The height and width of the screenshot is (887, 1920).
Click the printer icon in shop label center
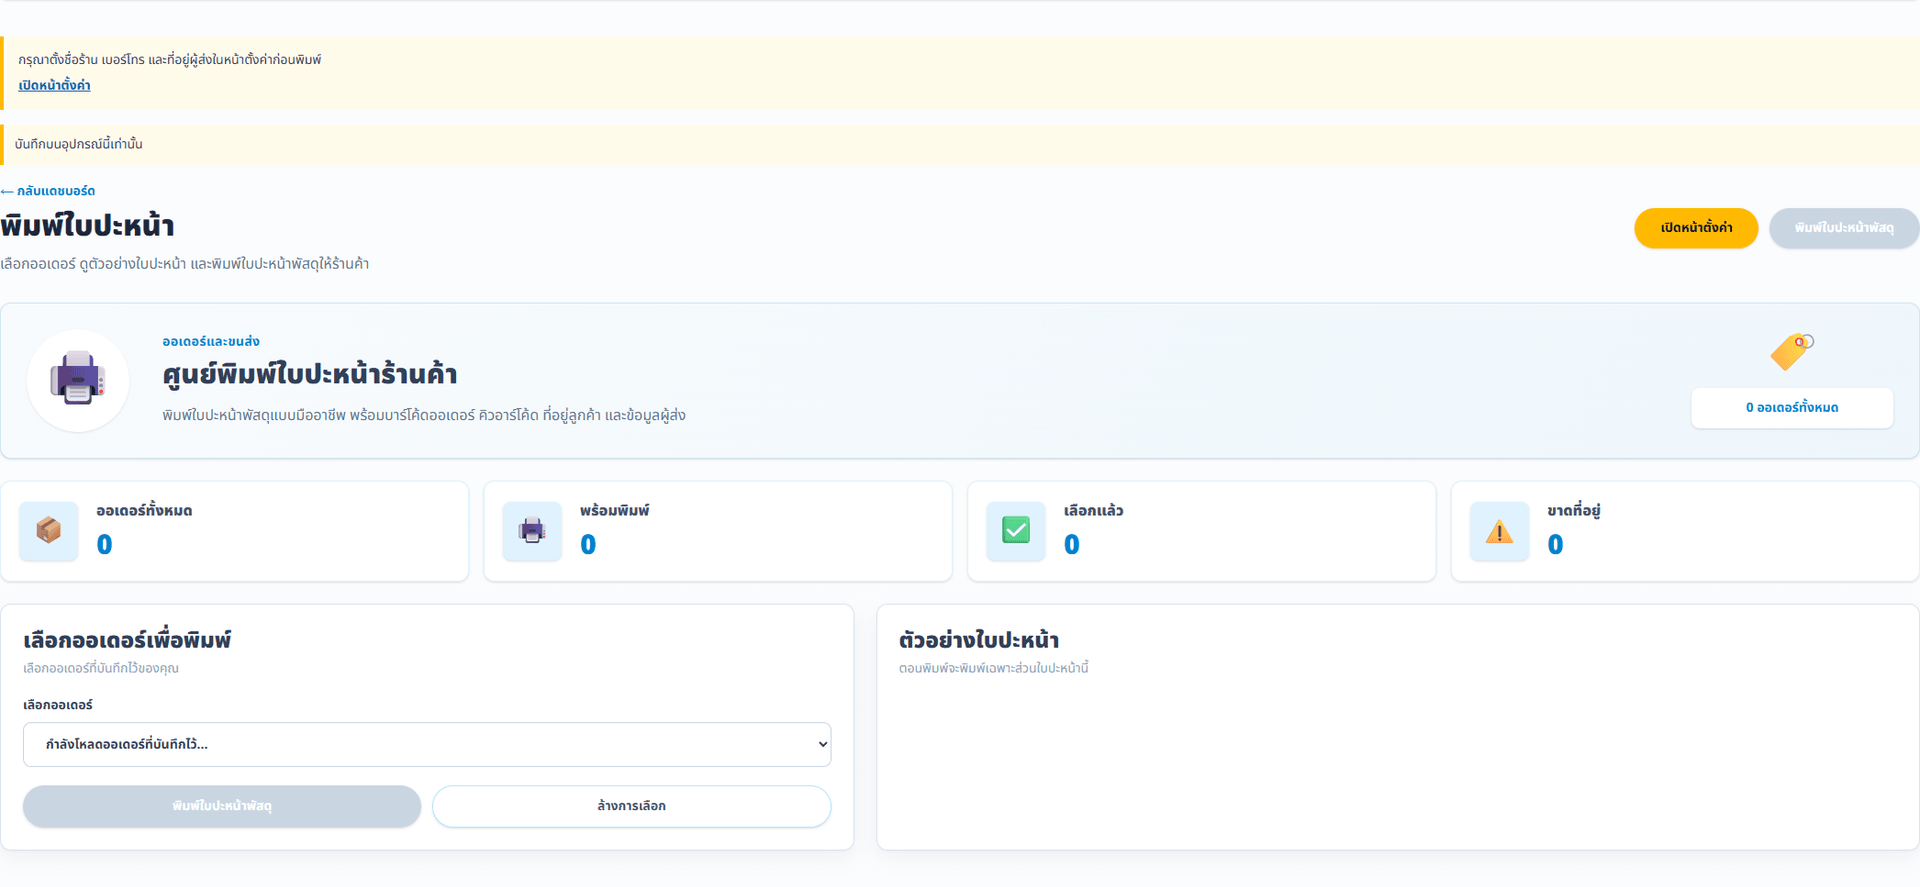pos(78,380)
